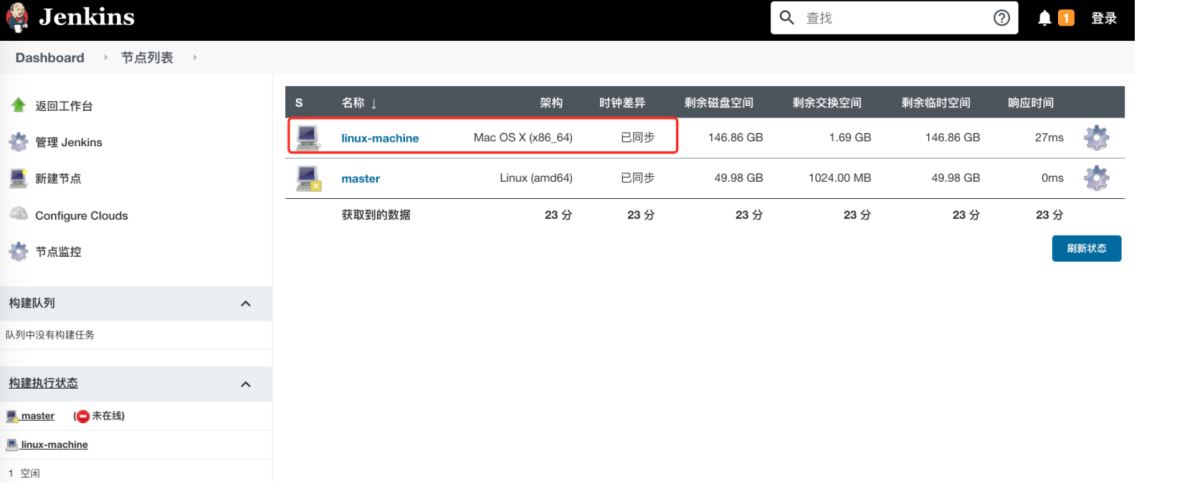Sort table by 剩余交换空间 column header
Image resolution: width=1200 pixels, height=504 pixels.
coord(827,103)
